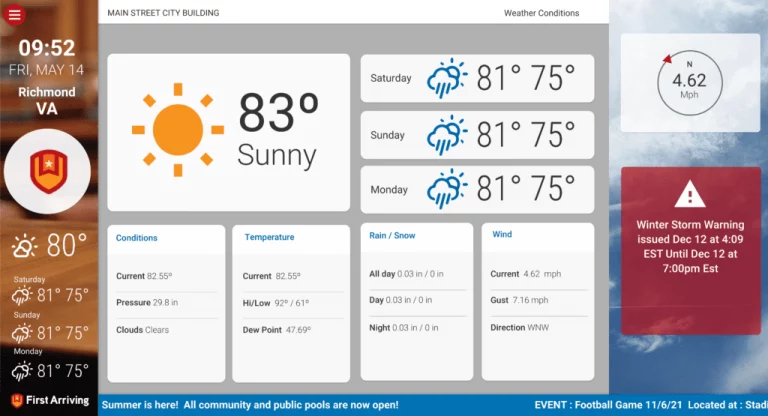Click the Weather Conditions header label
The width and height of the screenshot is (768, 416).
[x=541, y=13]
